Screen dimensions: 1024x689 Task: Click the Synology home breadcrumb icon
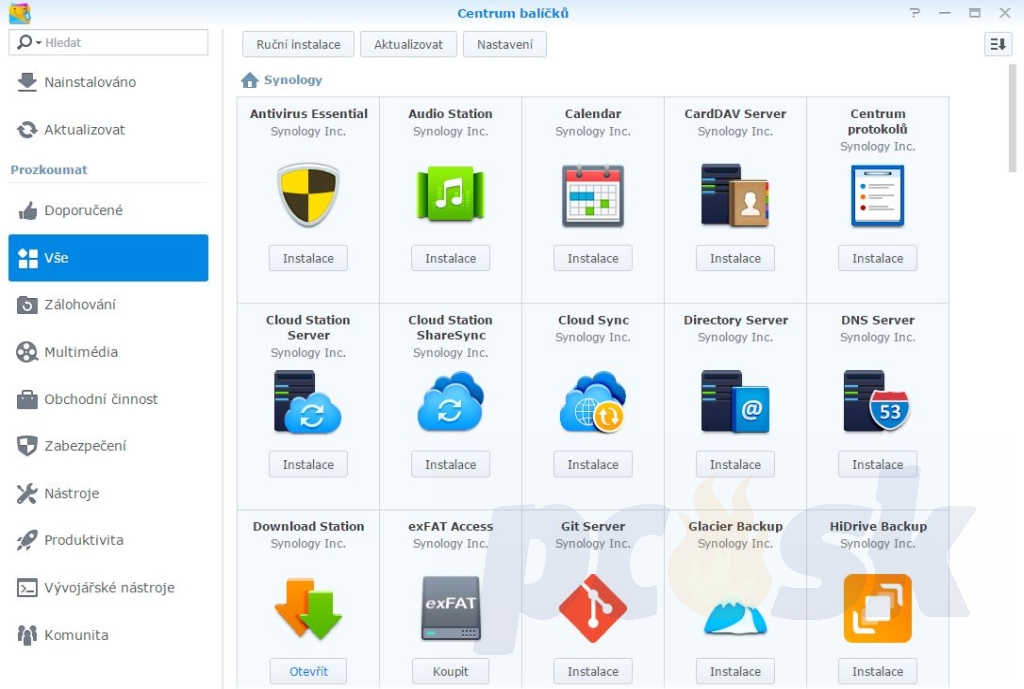click(249, 80)
